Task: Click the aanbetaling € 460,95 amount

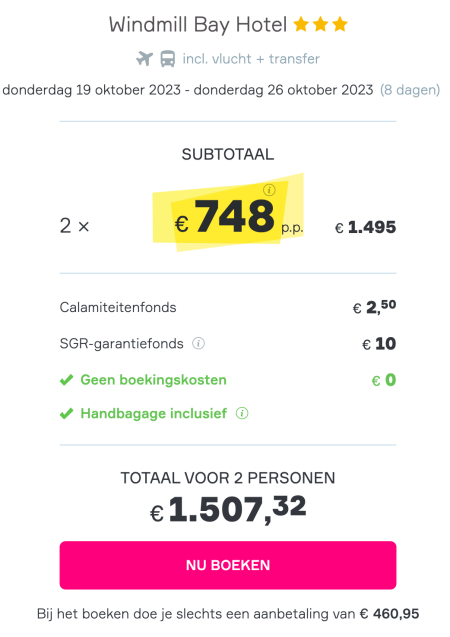Action: coord(389,614)
